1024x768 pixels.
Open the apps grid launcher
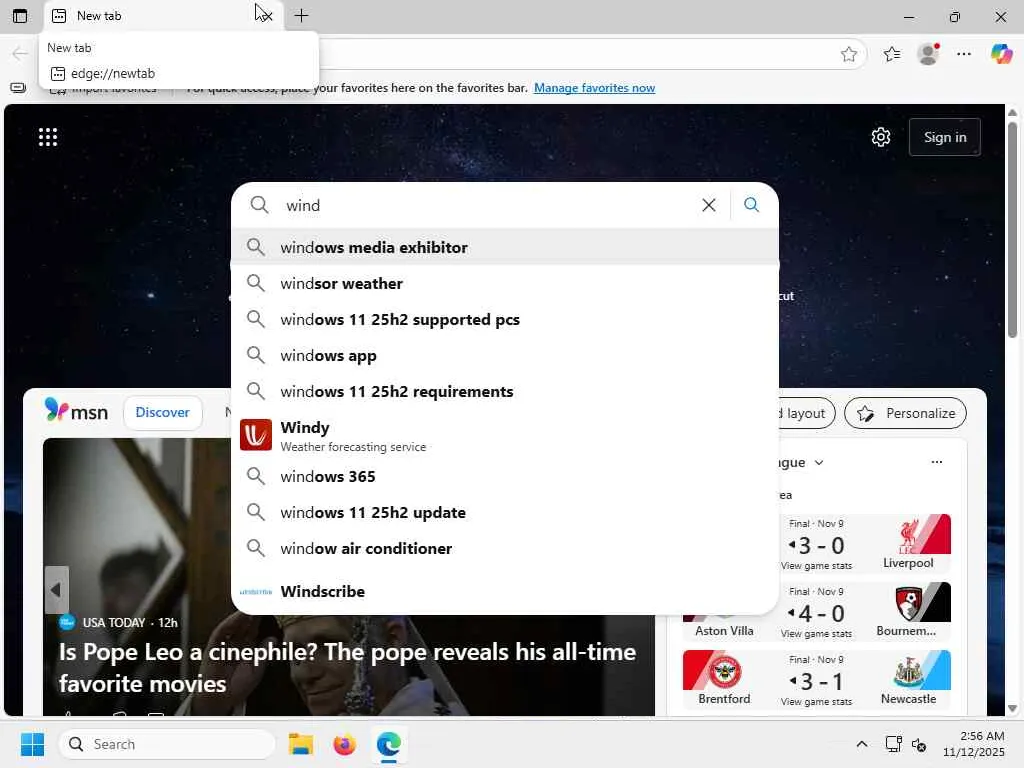[x=48, y=137]
